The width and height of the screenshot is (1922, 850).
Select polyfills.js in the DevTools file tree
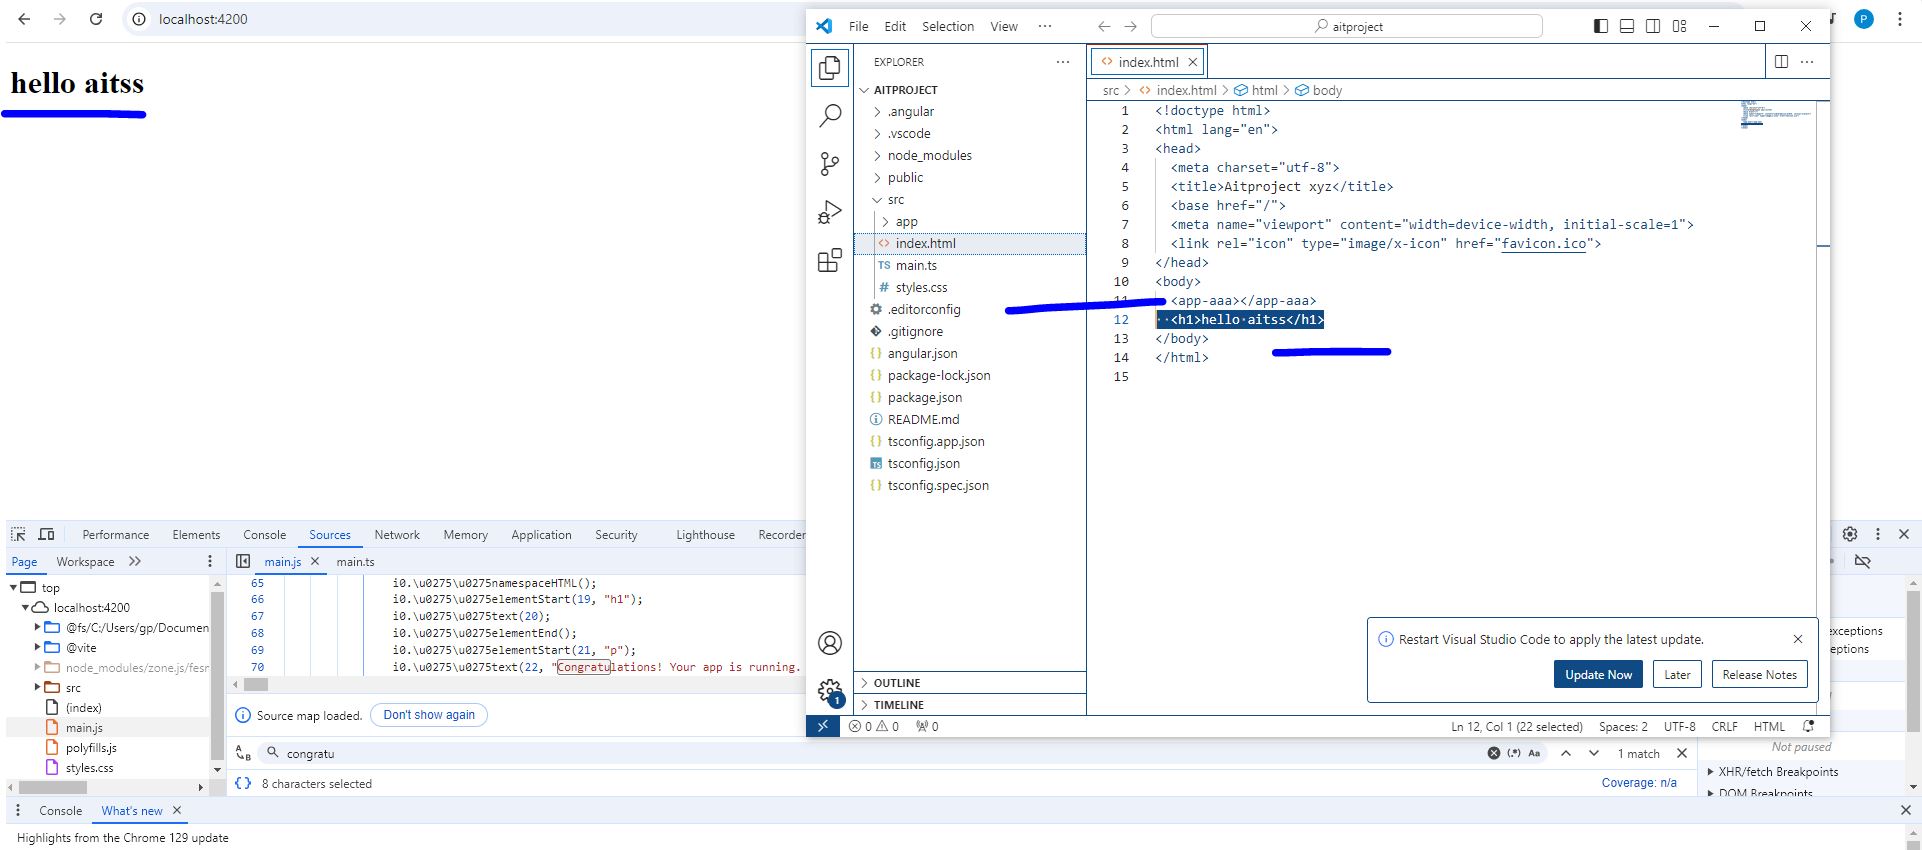91,748
